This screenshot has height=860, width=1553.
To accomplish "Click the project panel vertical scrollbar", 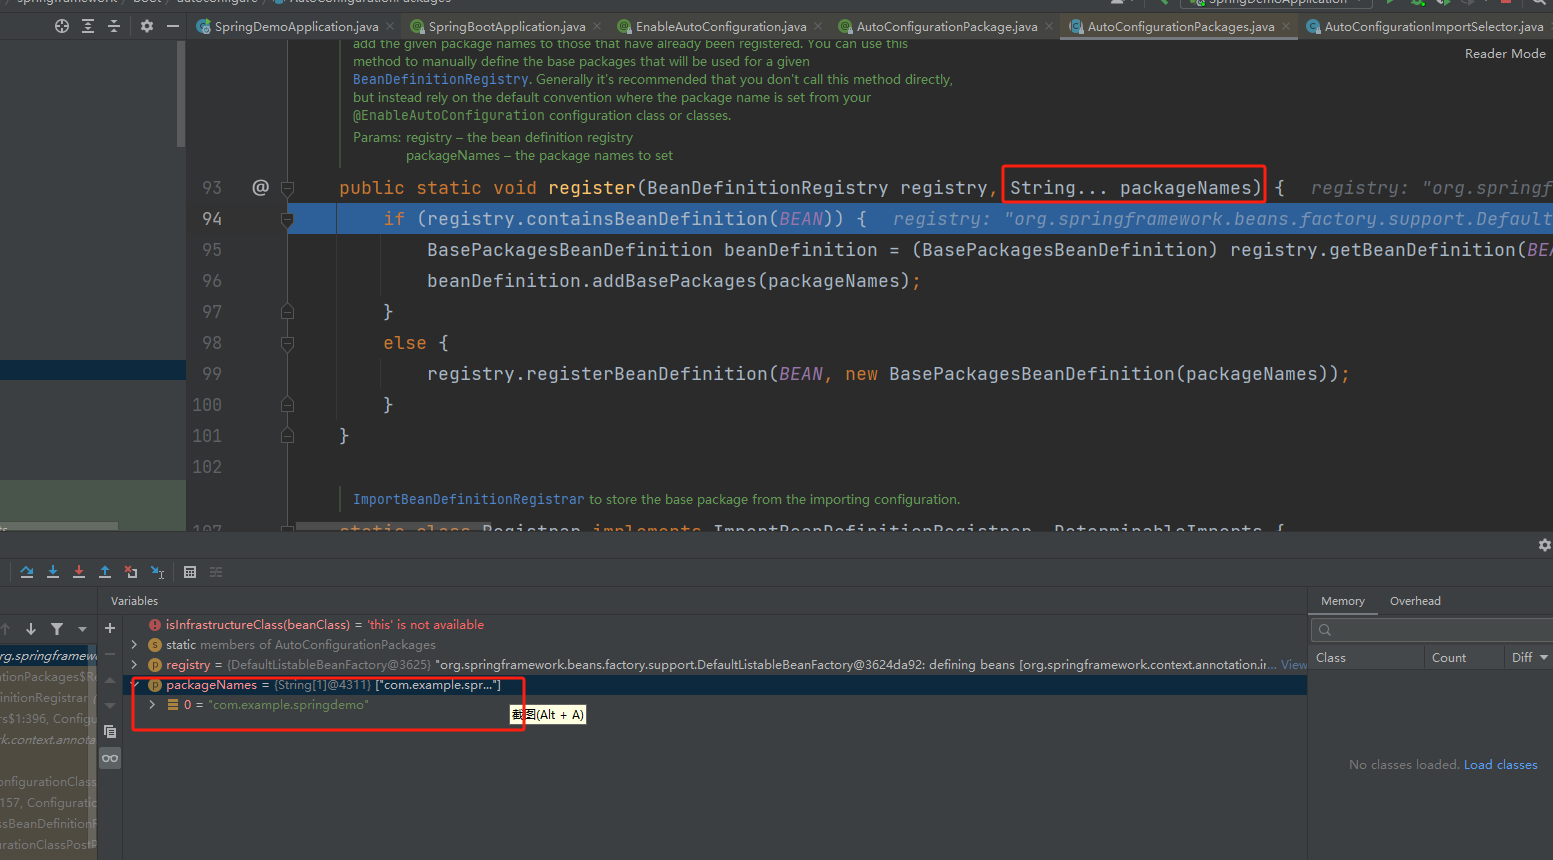I will (x=181, y=95).
